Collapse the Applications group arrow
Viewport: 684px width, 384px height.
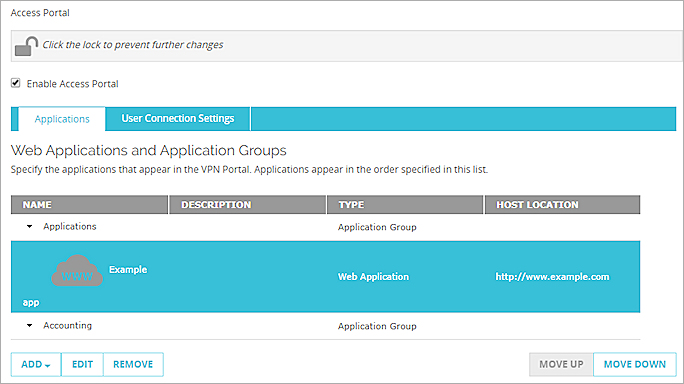[x=29, y=226]
